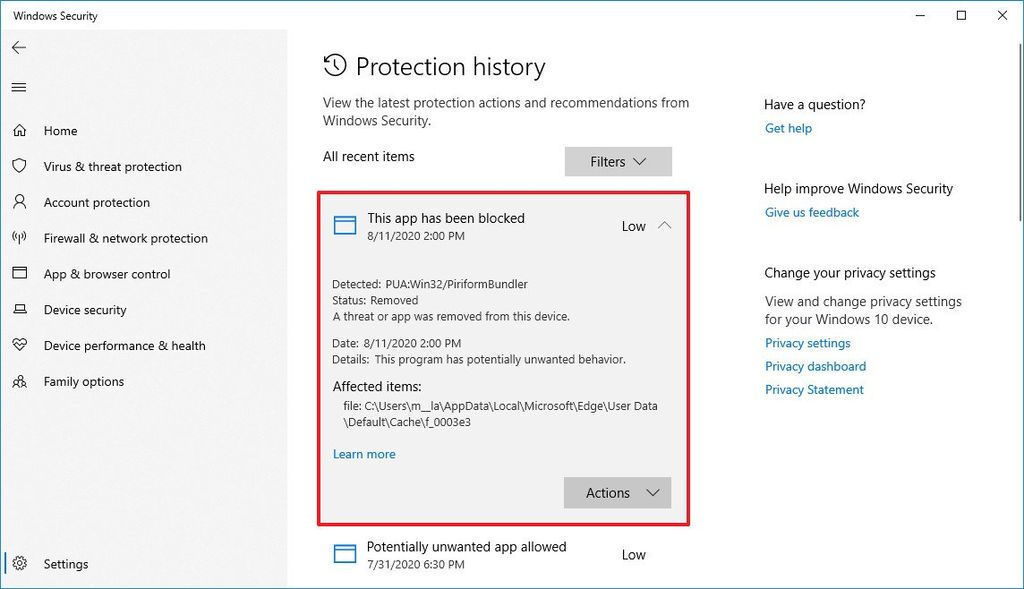Viewport: 1024px width, 589px height.
Task: Open the Actions dropdown
Action: point(617,492)
